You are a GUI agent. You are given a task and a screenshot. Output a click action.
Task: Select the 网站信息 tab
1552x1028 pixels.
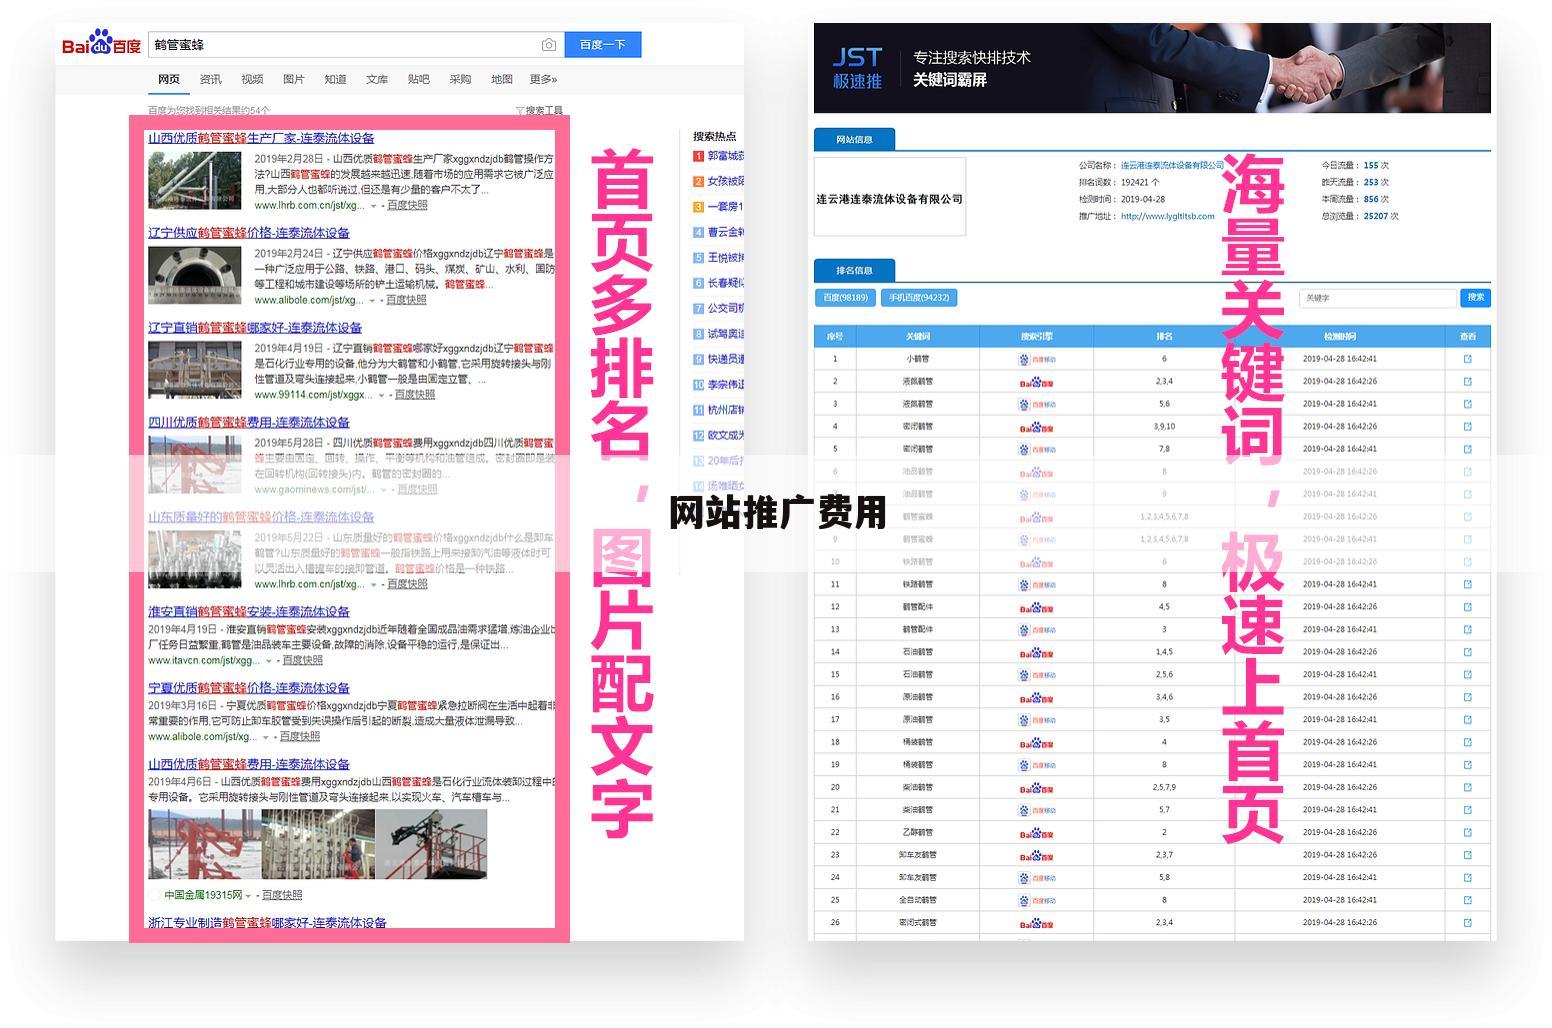click(854, 139)
